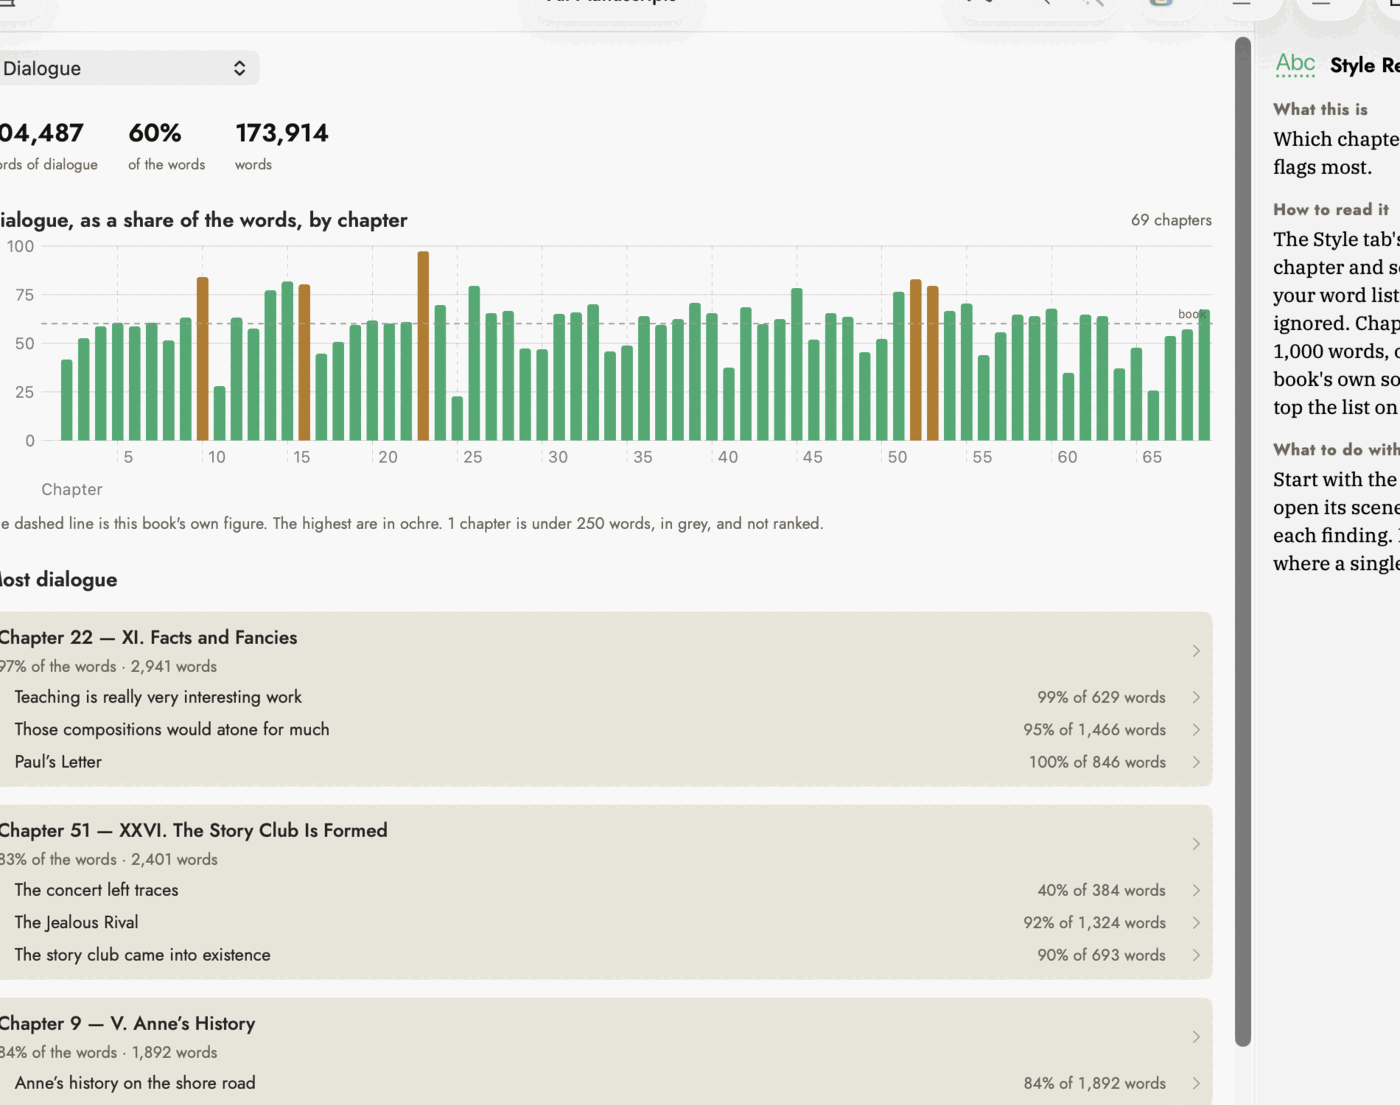Click the "How to read it" heading
This screenshot has width=1400, height=1105.
[x=1331, y=209]
